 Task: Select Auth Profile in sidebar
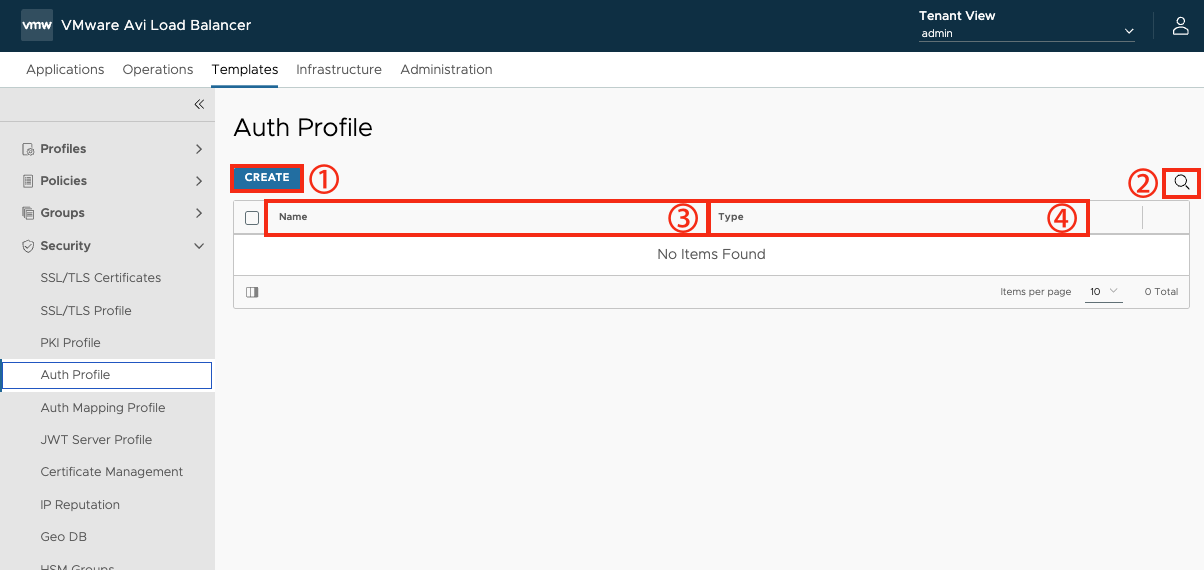coord(107,375)
